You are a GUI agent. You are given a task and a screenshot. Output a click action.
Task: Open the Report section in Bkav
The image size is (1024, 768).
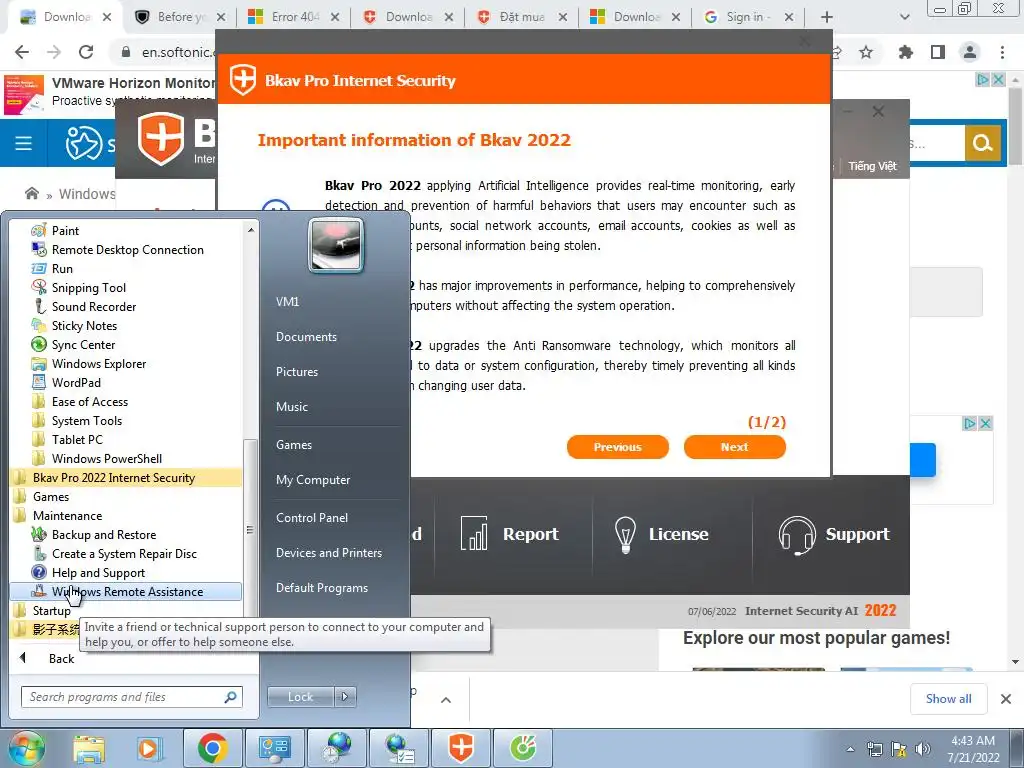coord(509,534)
